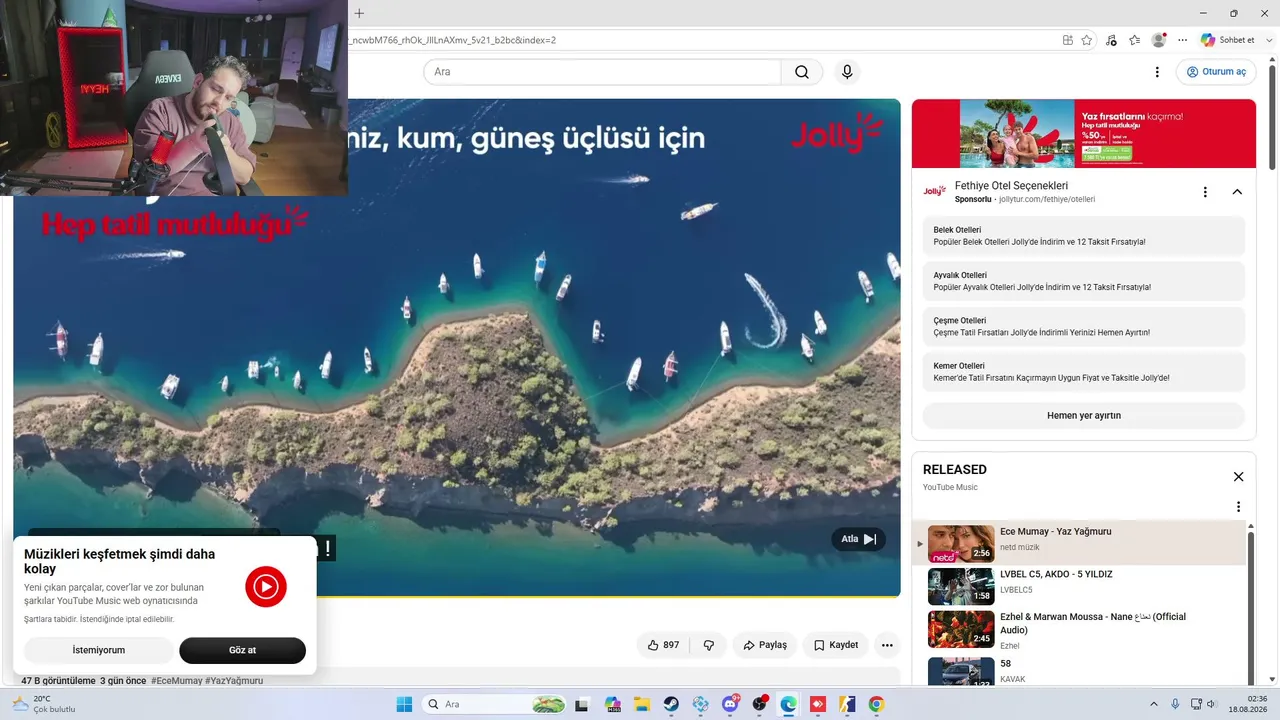
Task: Dismiss promo with İstemiyorum button
Action: [98, 650]
